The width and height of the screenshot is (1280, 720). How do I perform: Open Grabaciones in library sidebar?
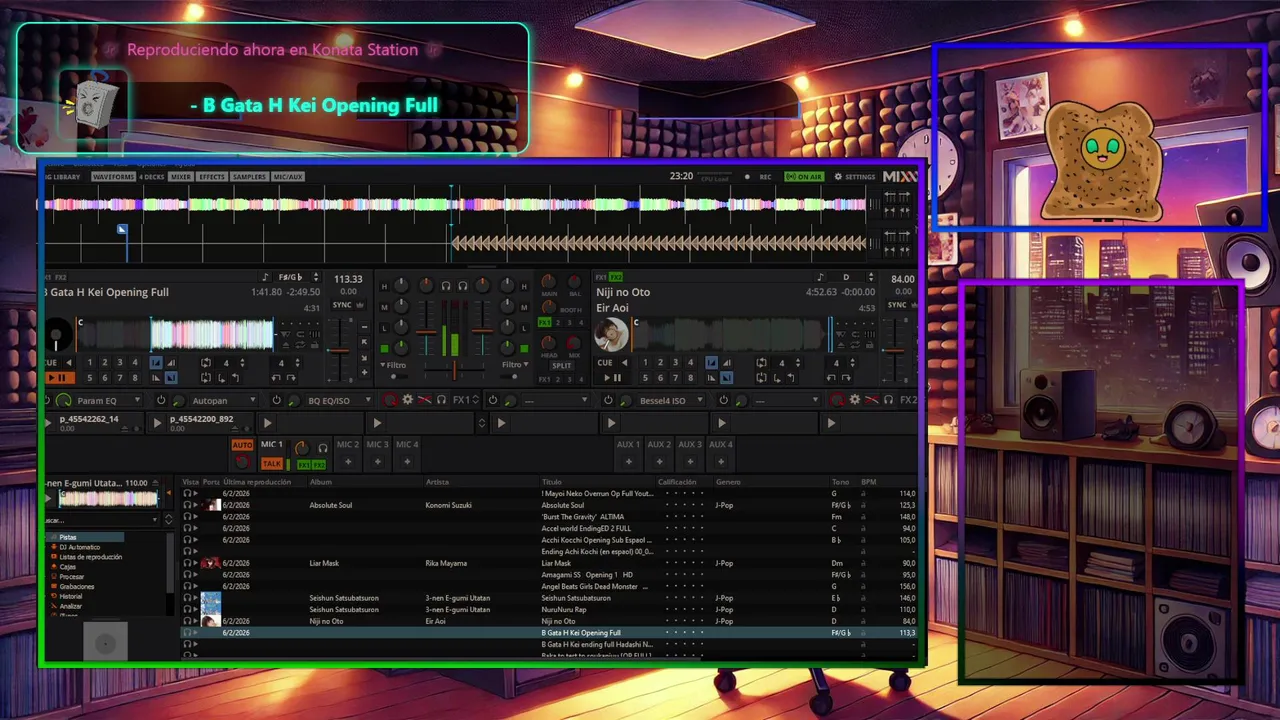(x=76, y=586)
